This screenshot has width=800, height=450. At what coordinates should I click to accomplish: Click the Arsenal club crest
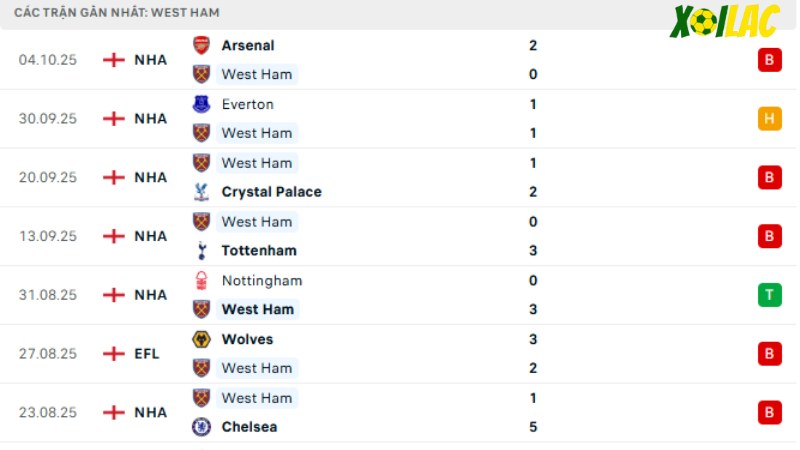click(201, 45)
